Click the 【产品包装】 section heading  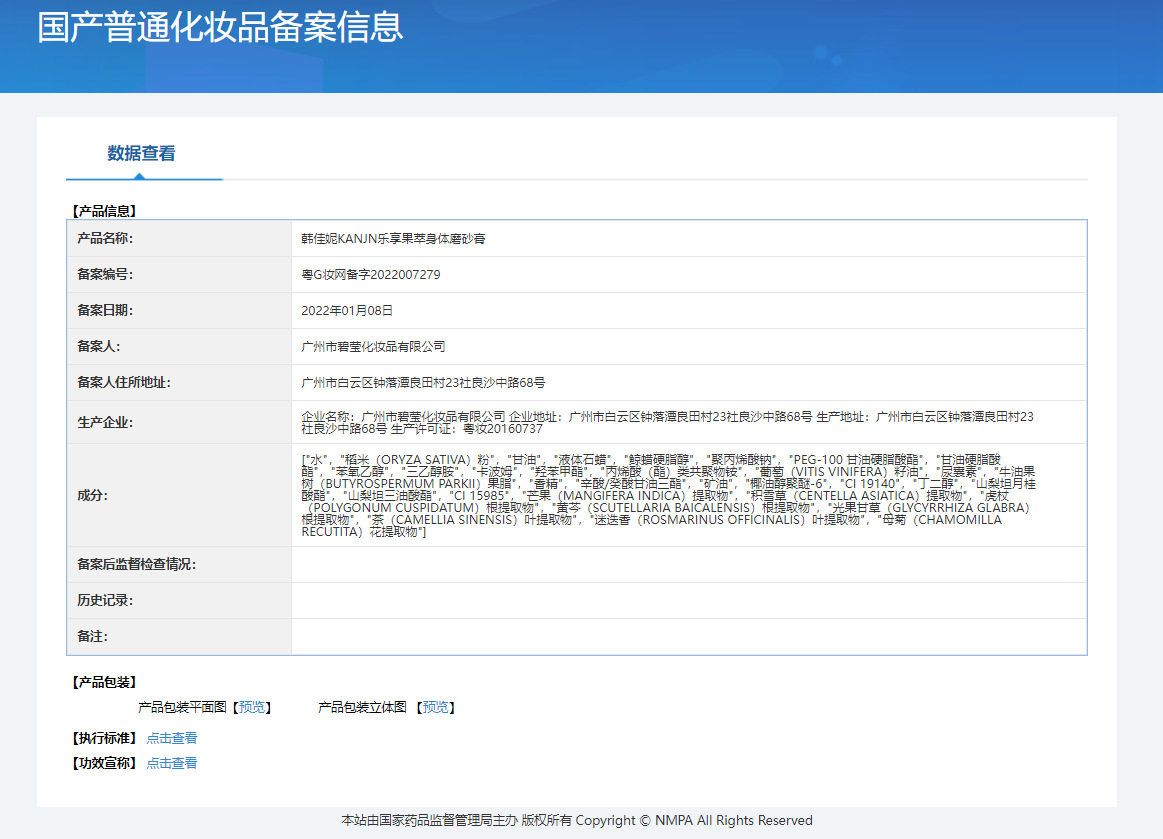pyautogui.click(x=104, y=682)
